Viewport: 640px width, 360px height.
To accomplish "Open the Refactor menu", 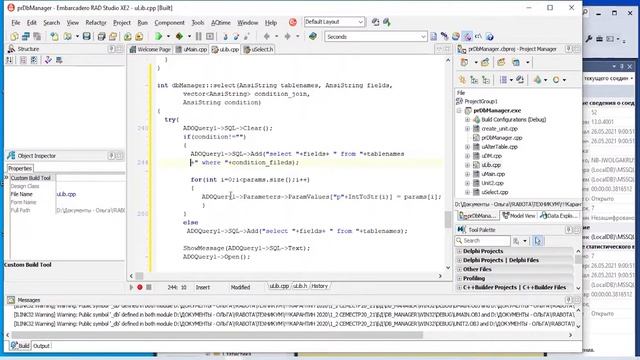I will pyautogui.click(x=96, y=22).
